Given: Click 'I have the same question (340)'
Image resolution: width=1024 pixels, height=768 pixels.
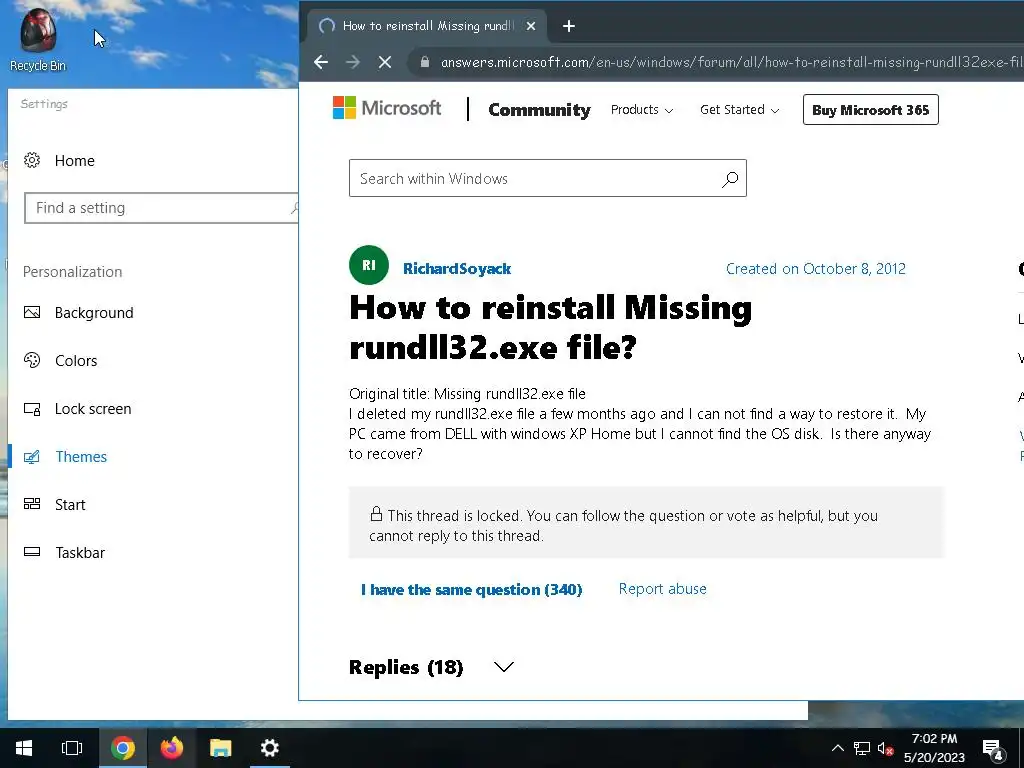Looking at the screenshot, I should coord(471,590).
